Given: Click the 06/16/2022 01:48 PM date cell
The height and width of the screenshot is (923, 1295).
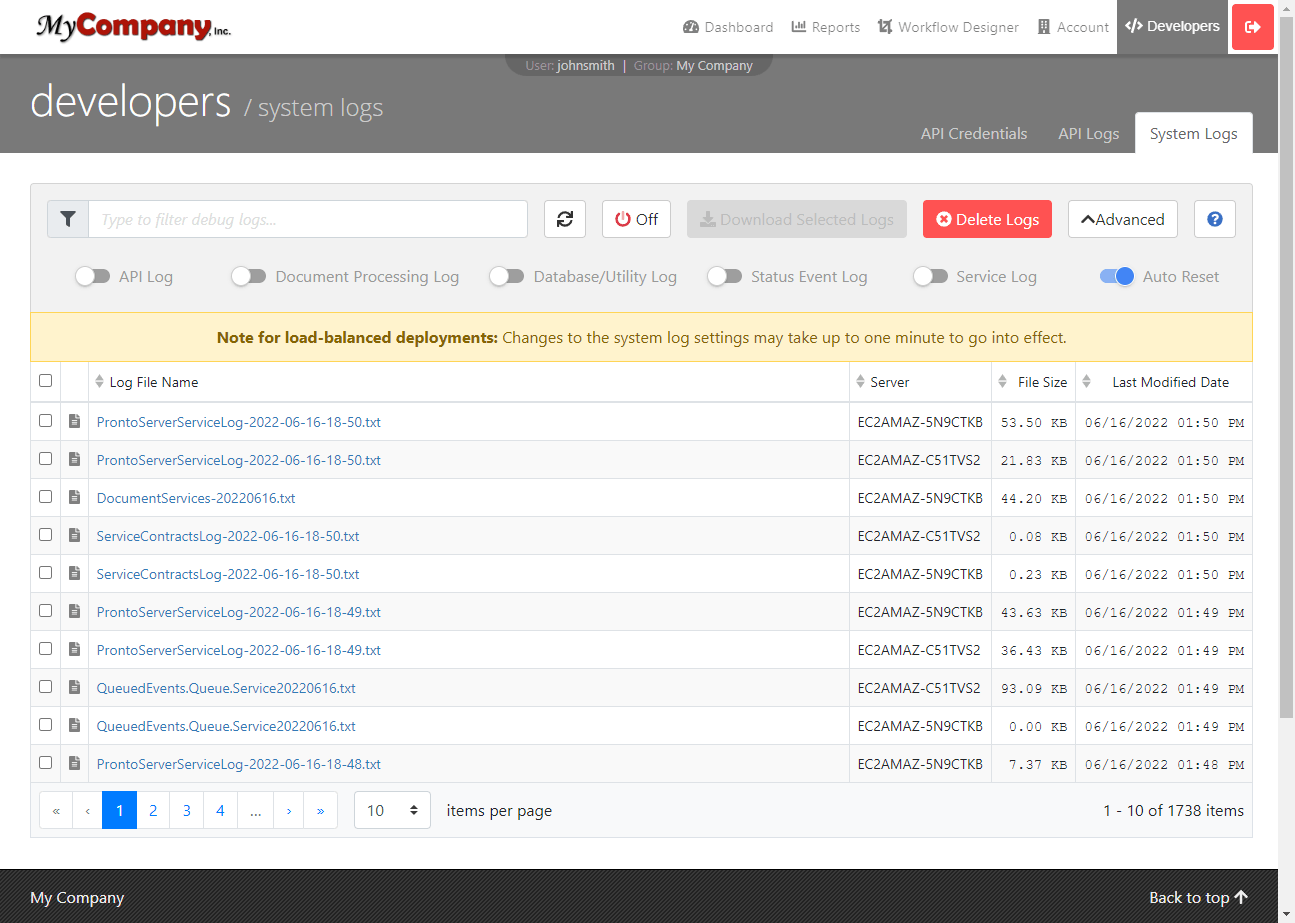Looking at the screenshot, I should pos(1164,764).
